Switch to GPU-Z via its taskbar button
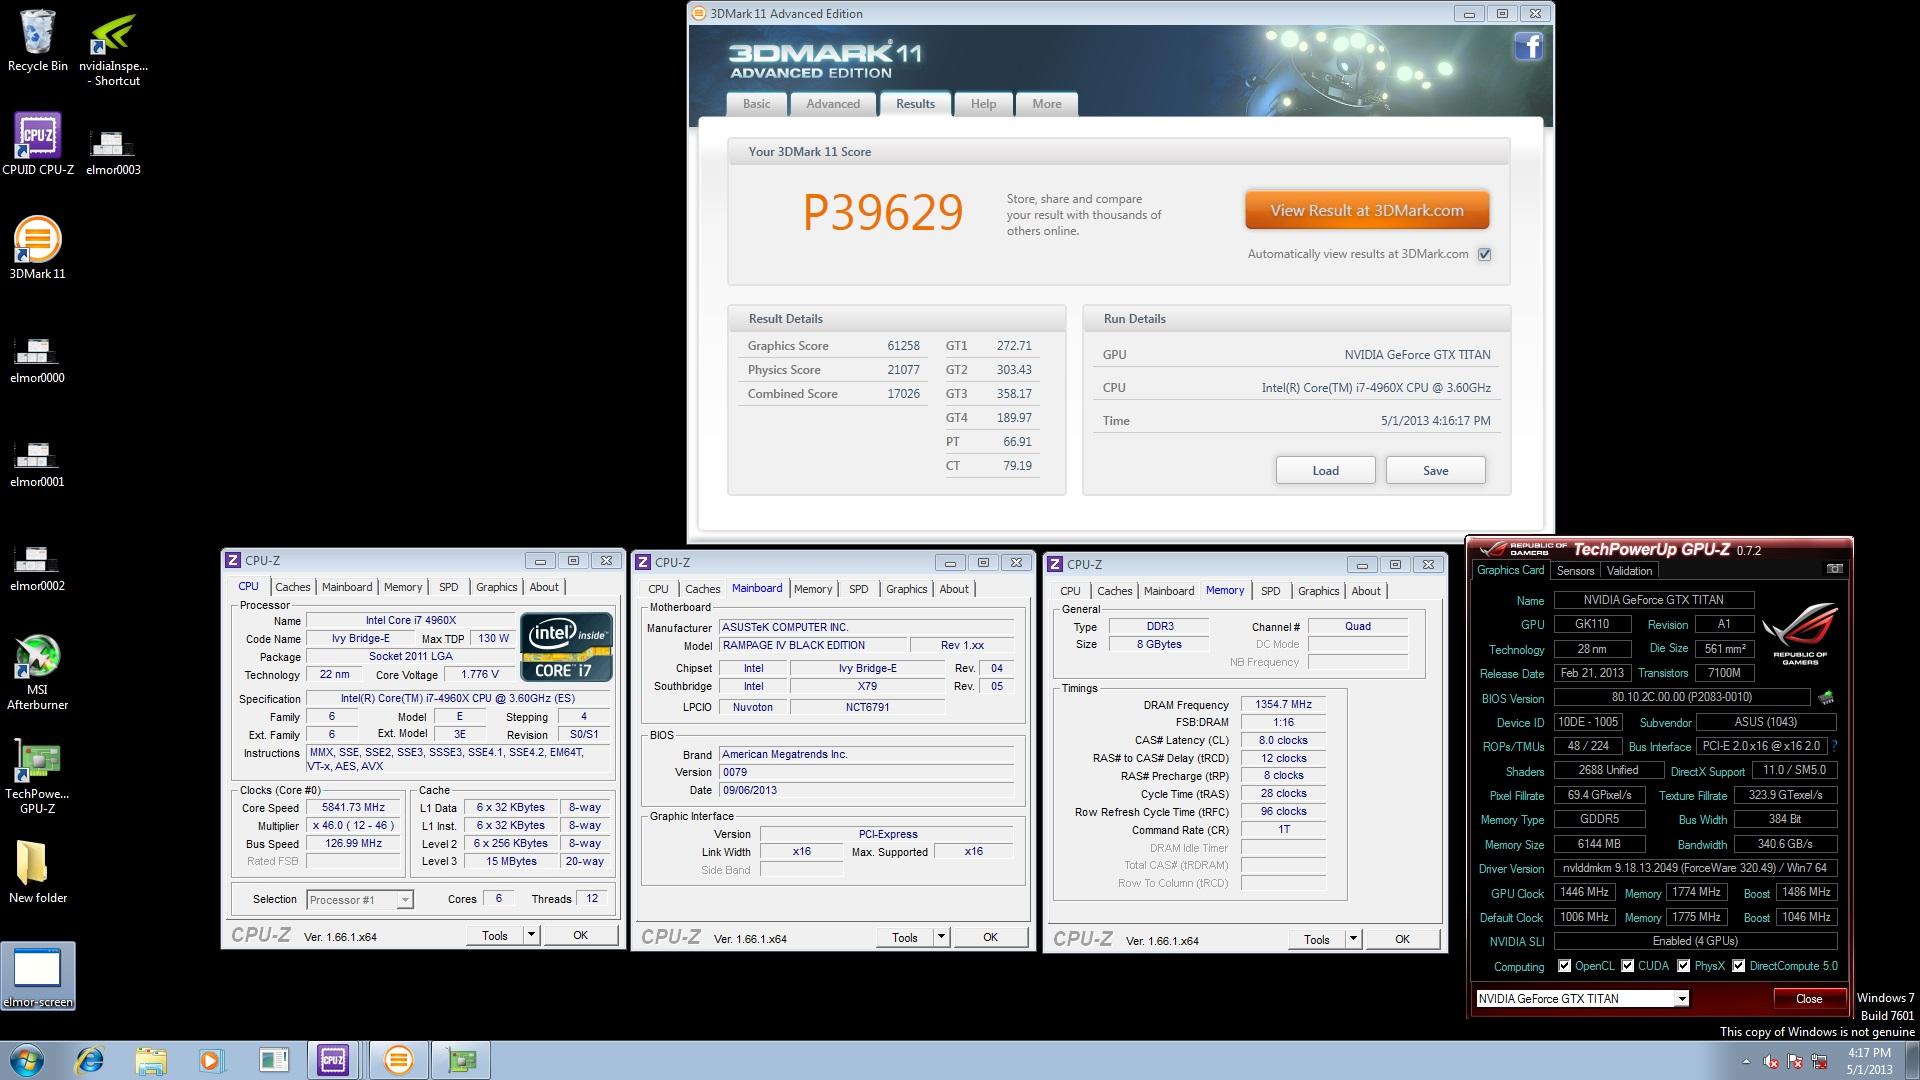Image resolution: width=1920 pixels, height=1080 pixels. coord(461,1060)
